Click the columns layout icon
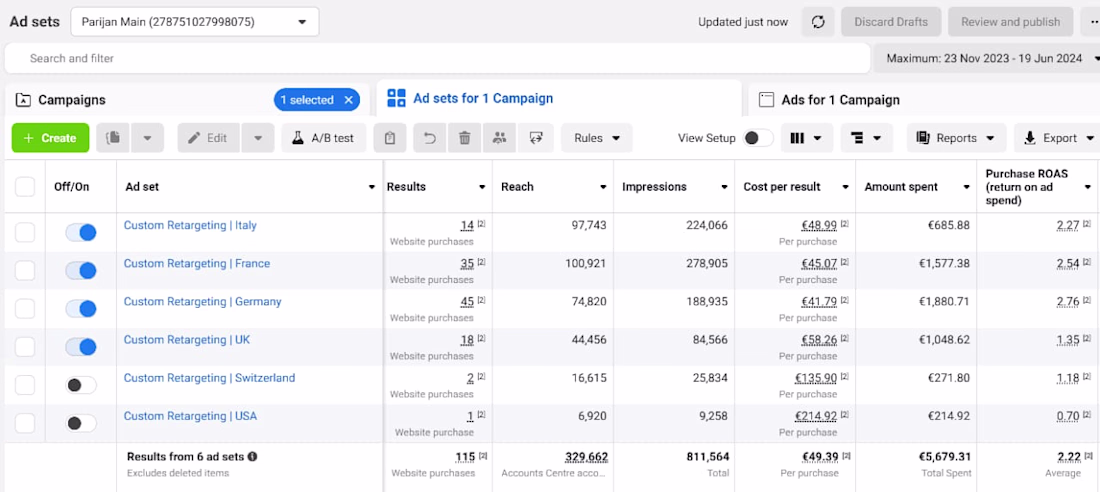1100x492 pixels. [x=806, y=138]
